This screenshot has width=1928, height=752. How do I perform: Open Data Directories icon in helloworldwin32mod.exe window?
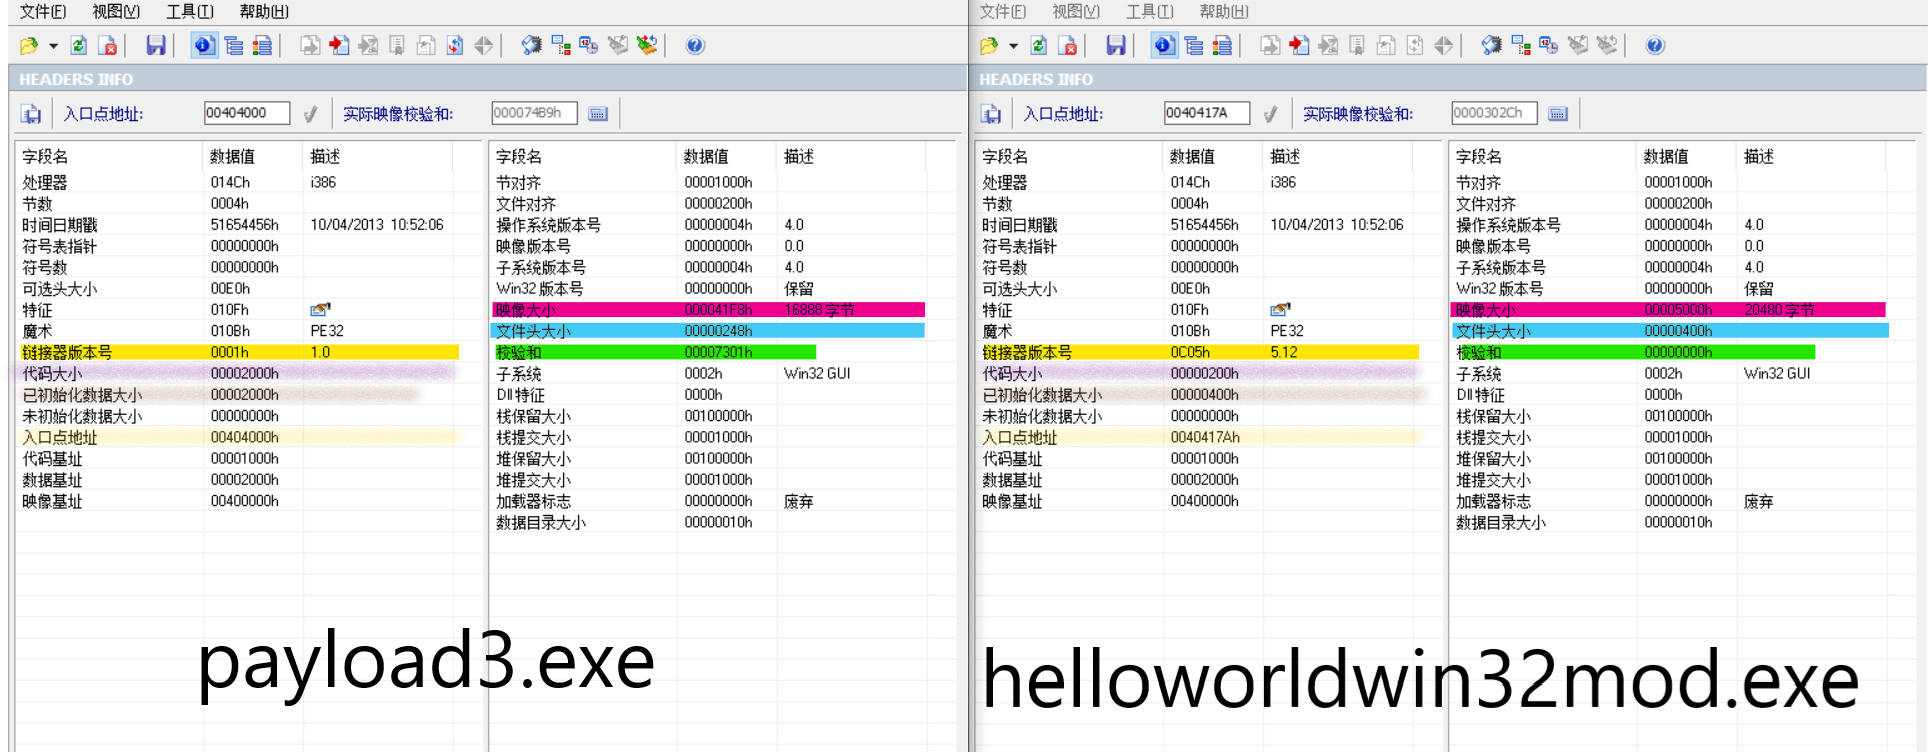pyautogui.click(x=1194, y=45)
